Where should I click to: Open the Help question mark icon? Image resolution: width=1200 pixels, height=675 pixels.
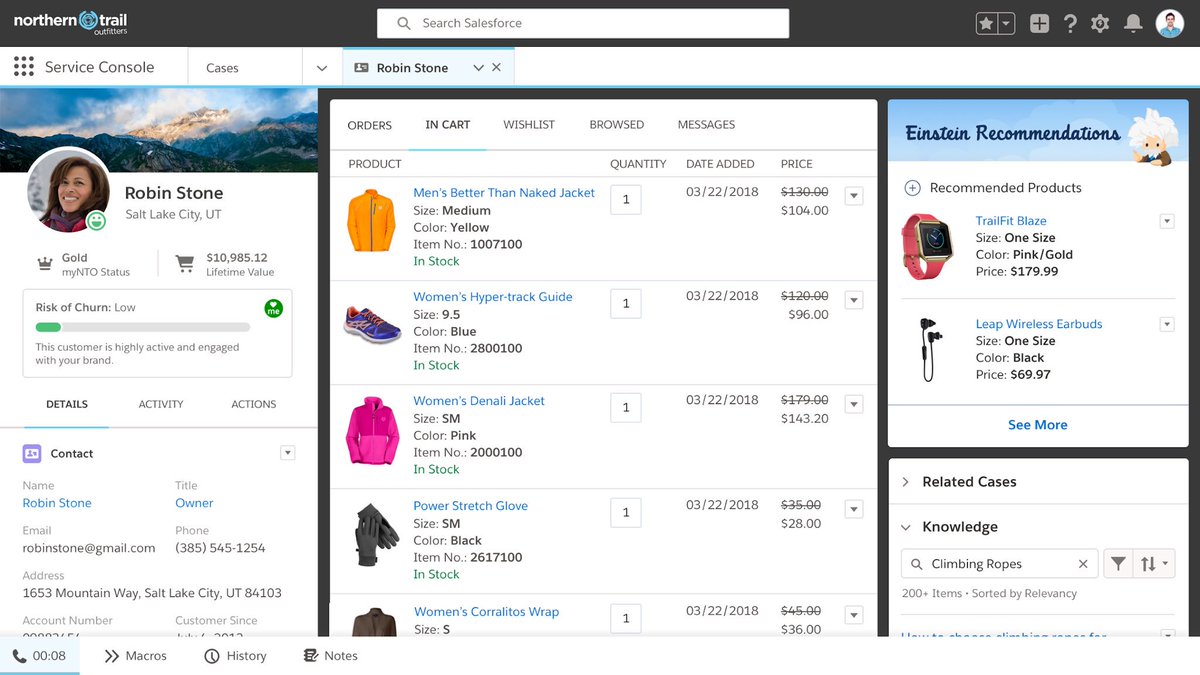pos(1070,23)
